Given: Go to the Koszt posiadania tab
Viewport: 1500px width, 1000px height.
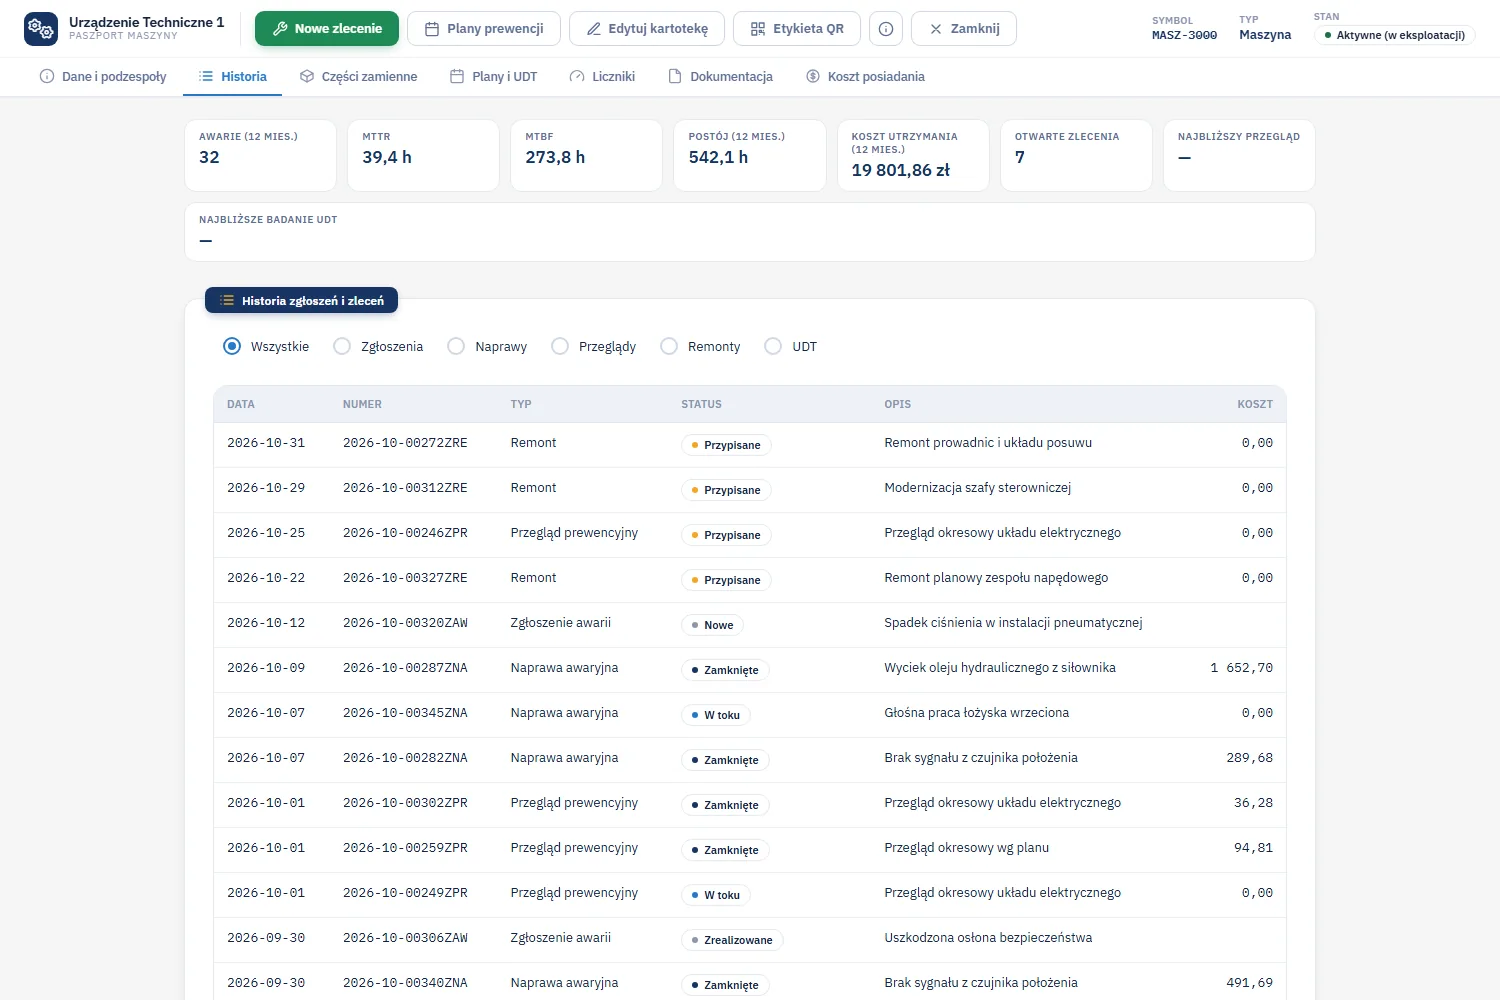Looking at the screenshot, I should tap(865, 76).
